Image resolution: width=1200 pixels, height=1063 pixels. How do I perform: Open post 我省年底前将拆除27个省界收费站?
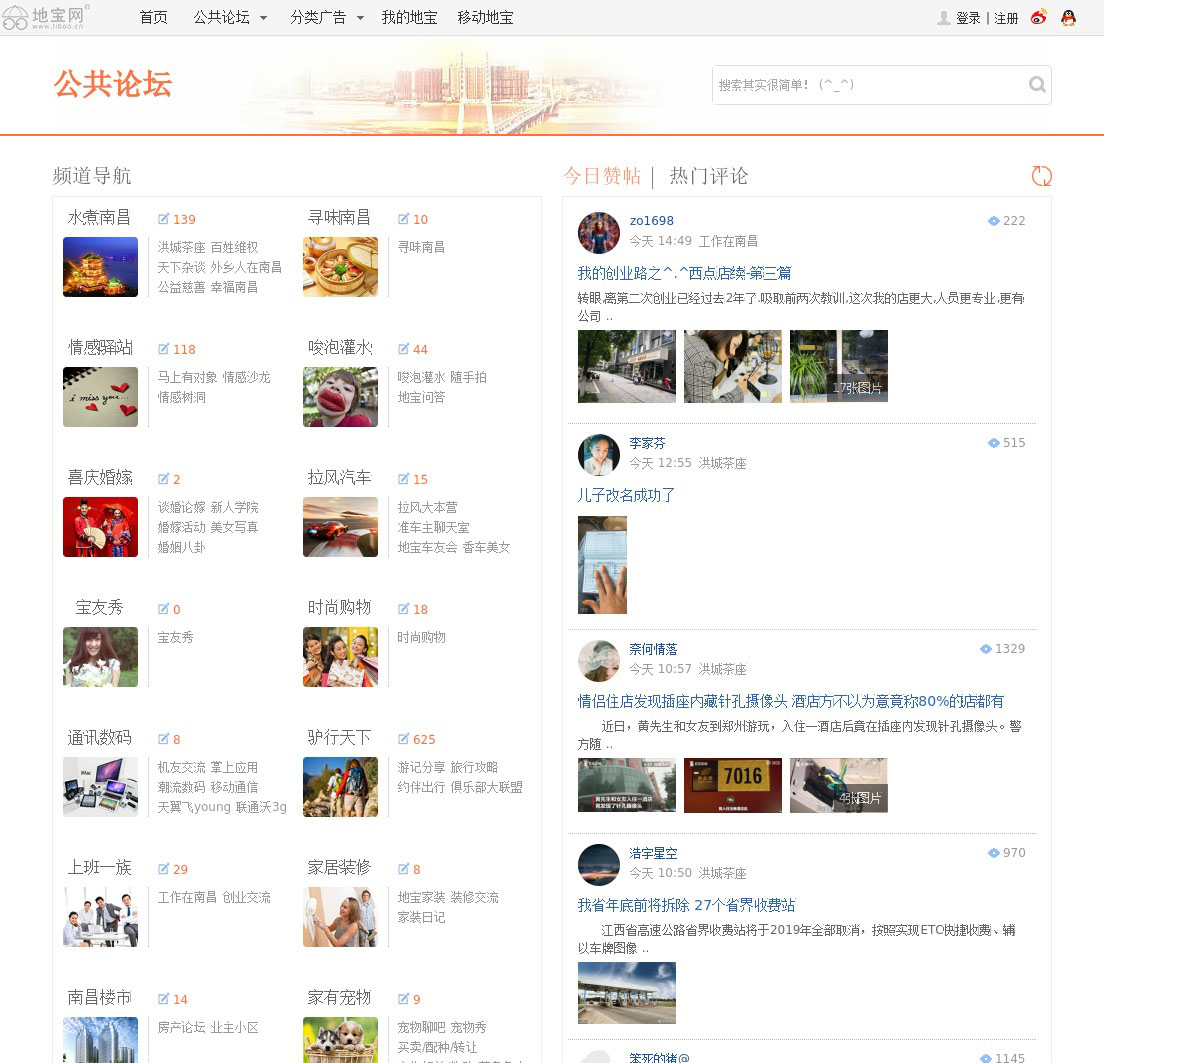point(686,905)
